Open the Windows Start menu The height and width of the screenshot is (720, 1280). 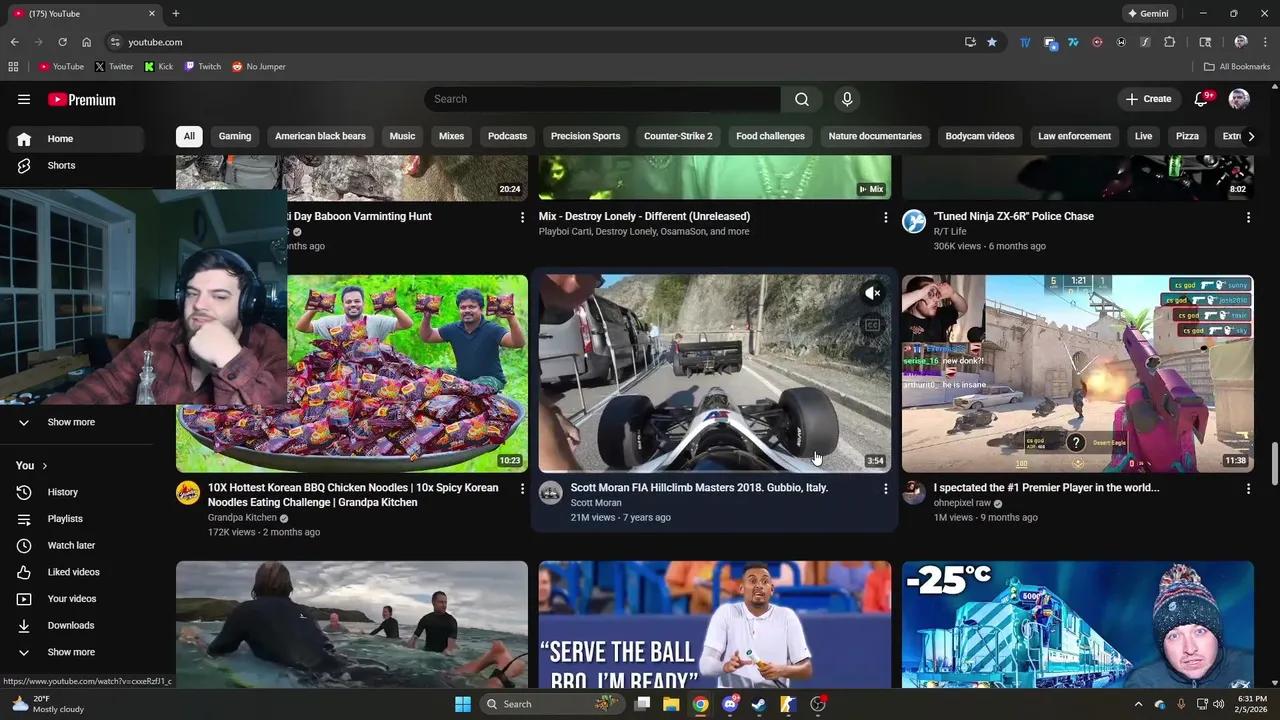point(463,704)
